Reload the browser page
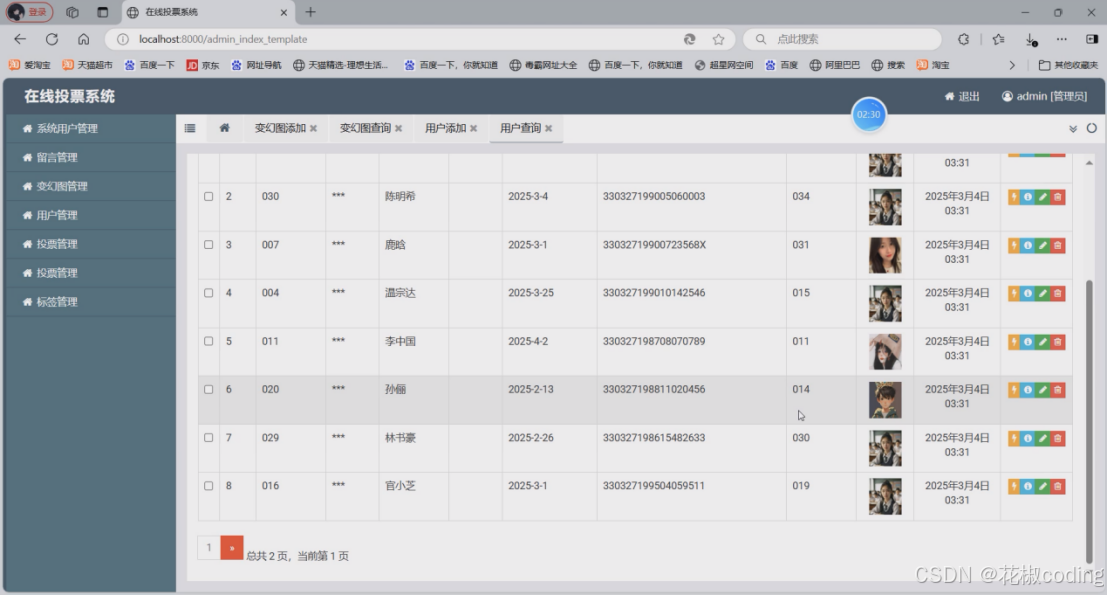1108x595 pixels. point(52,39)
